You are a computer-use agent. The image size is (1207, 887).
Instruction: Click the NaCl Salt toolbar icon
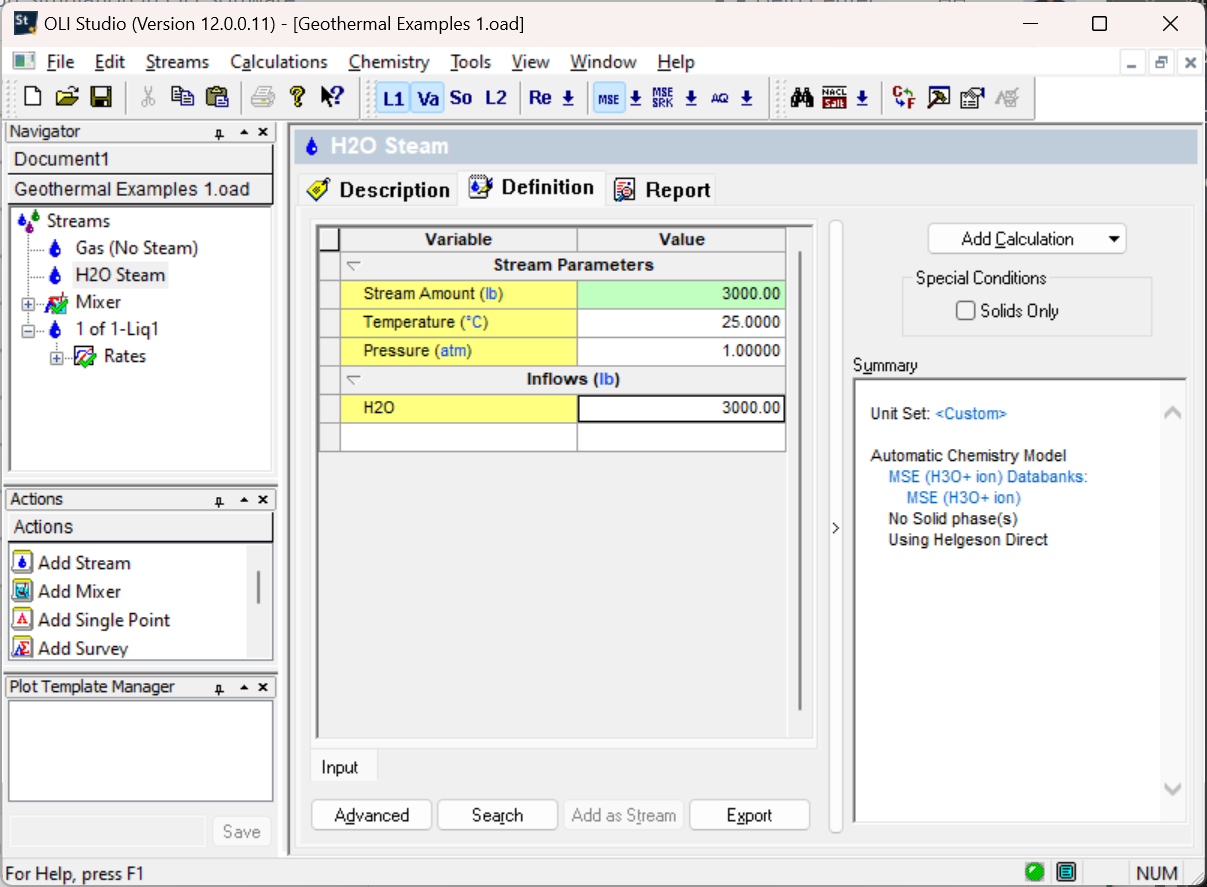pos(833,98)
